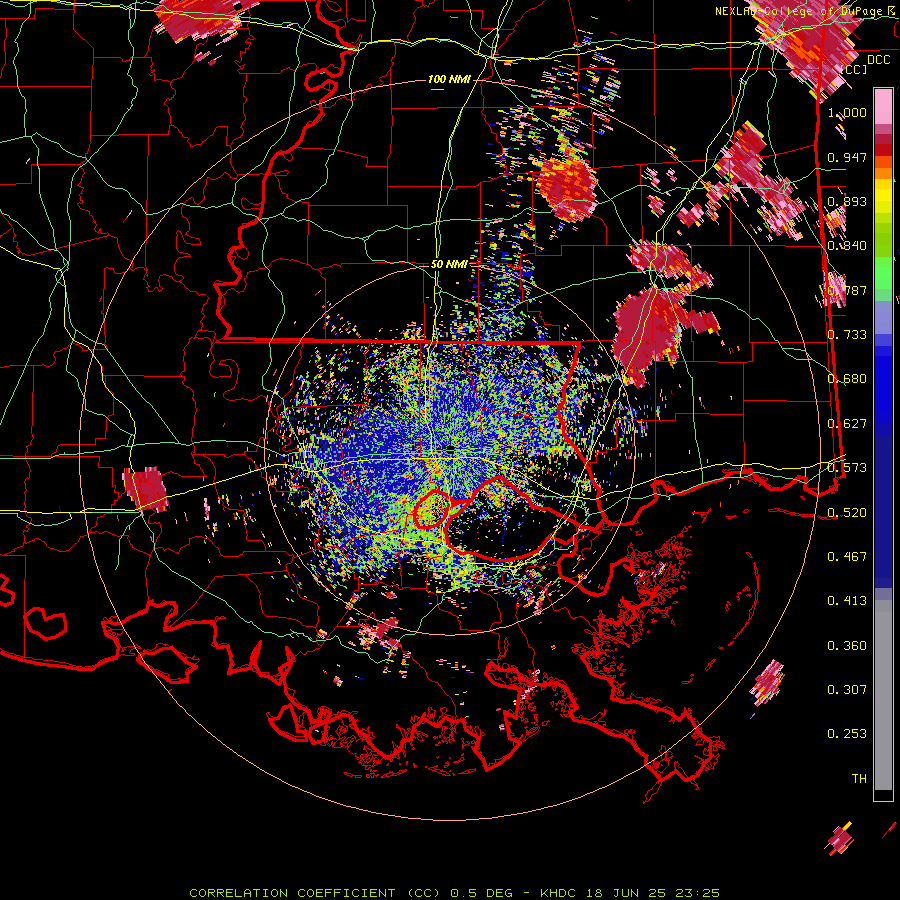Click the TH threshold label on the scale
This screenshot has height=900, width=900.
[x=859, y=779]
